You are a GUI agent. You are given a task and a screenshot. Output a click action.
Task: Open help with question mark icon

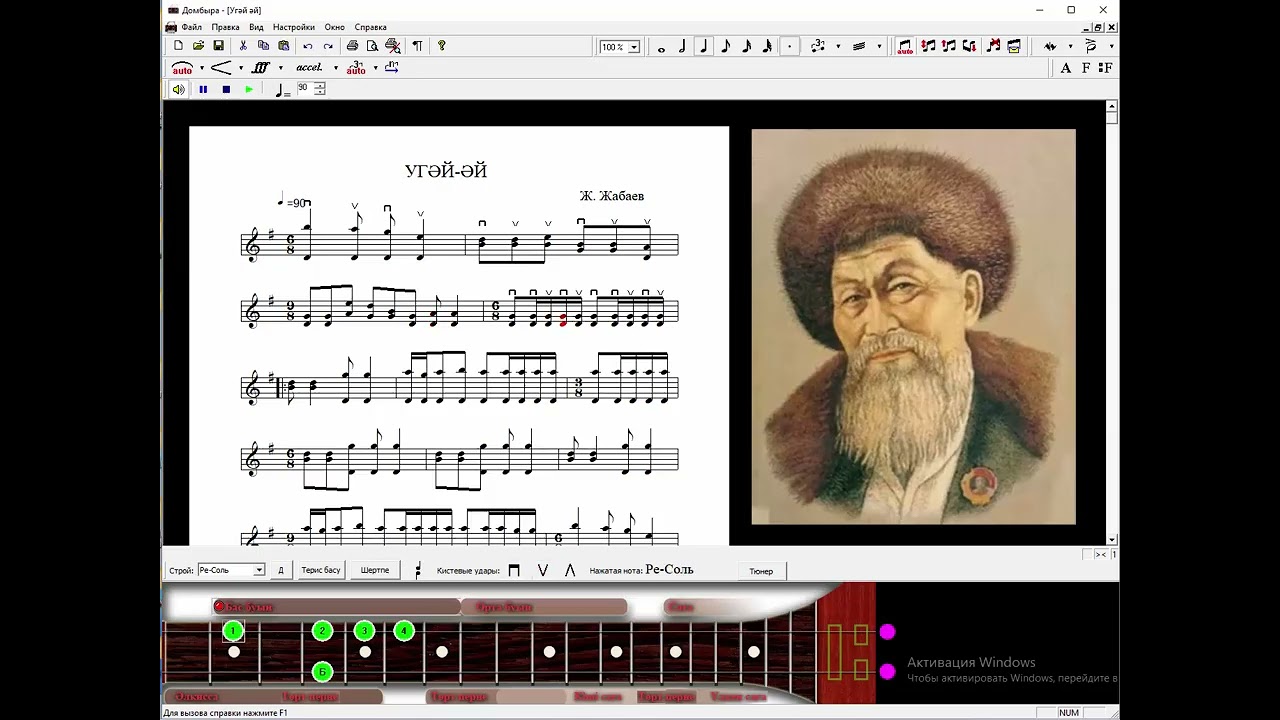[441, 46]
